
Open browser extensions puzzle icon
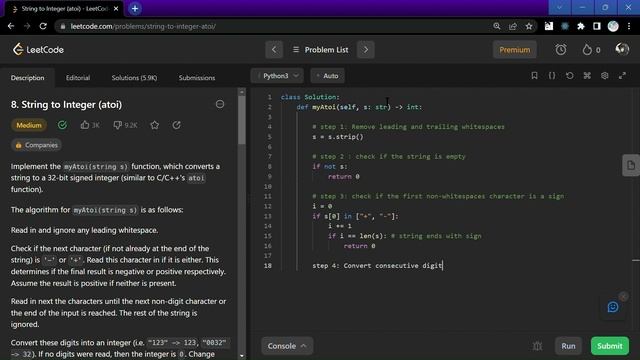(x=581, y=26)
